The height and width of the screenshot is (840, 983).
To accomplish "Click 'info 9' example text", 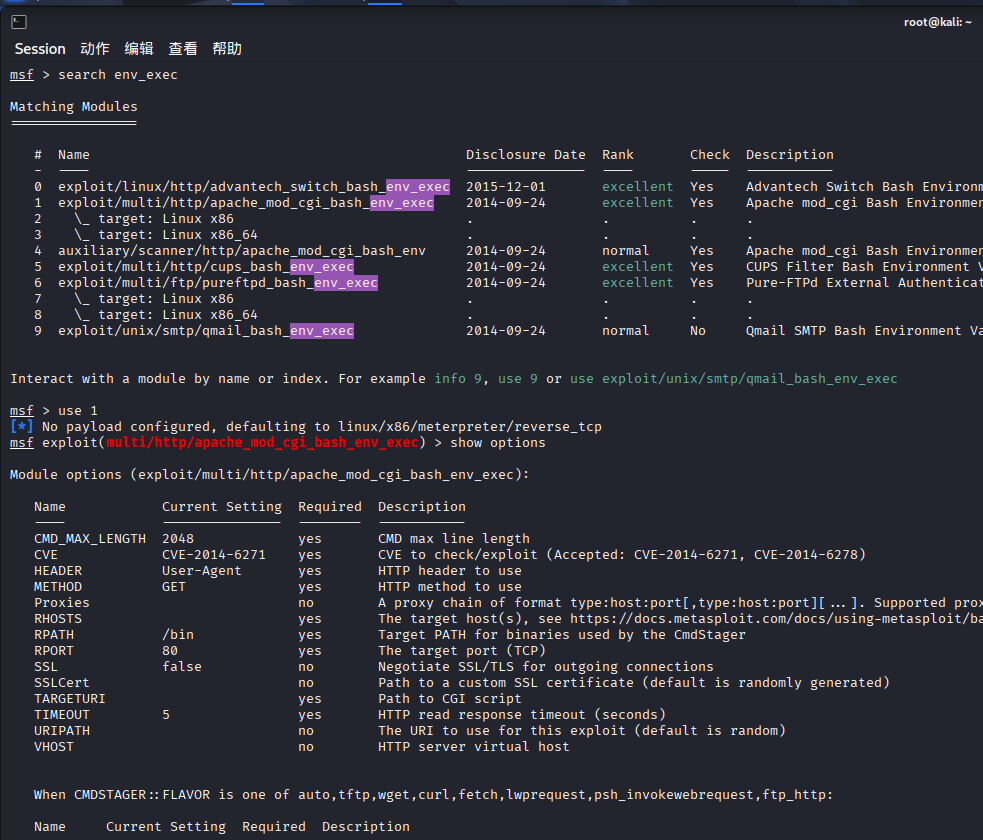I will [x=458, y=379].
